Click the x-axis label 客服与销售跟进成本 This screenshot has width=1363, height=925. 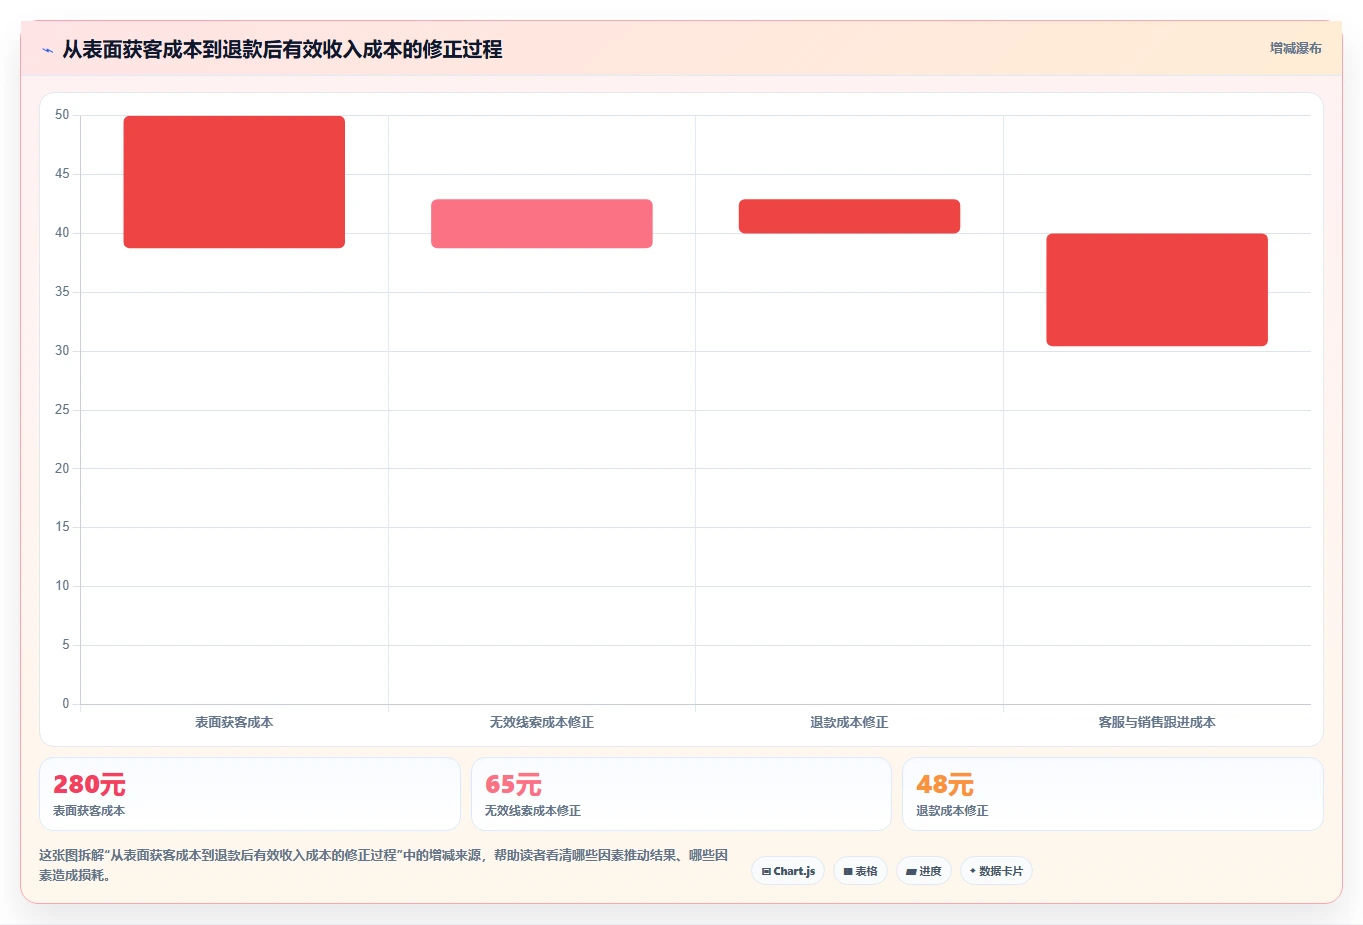tap(1157, 722)
